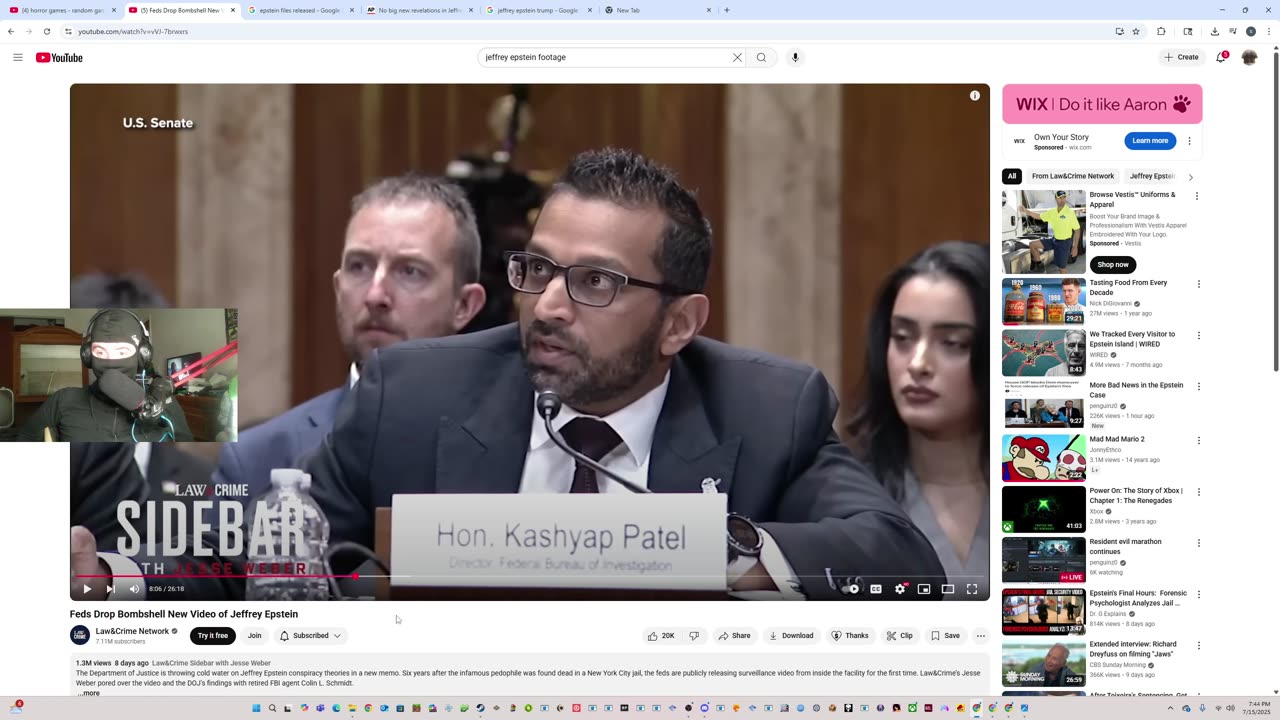1280x720 pixels.
Task: Click Shop now on the Vestis ad
Action: 1113,264
